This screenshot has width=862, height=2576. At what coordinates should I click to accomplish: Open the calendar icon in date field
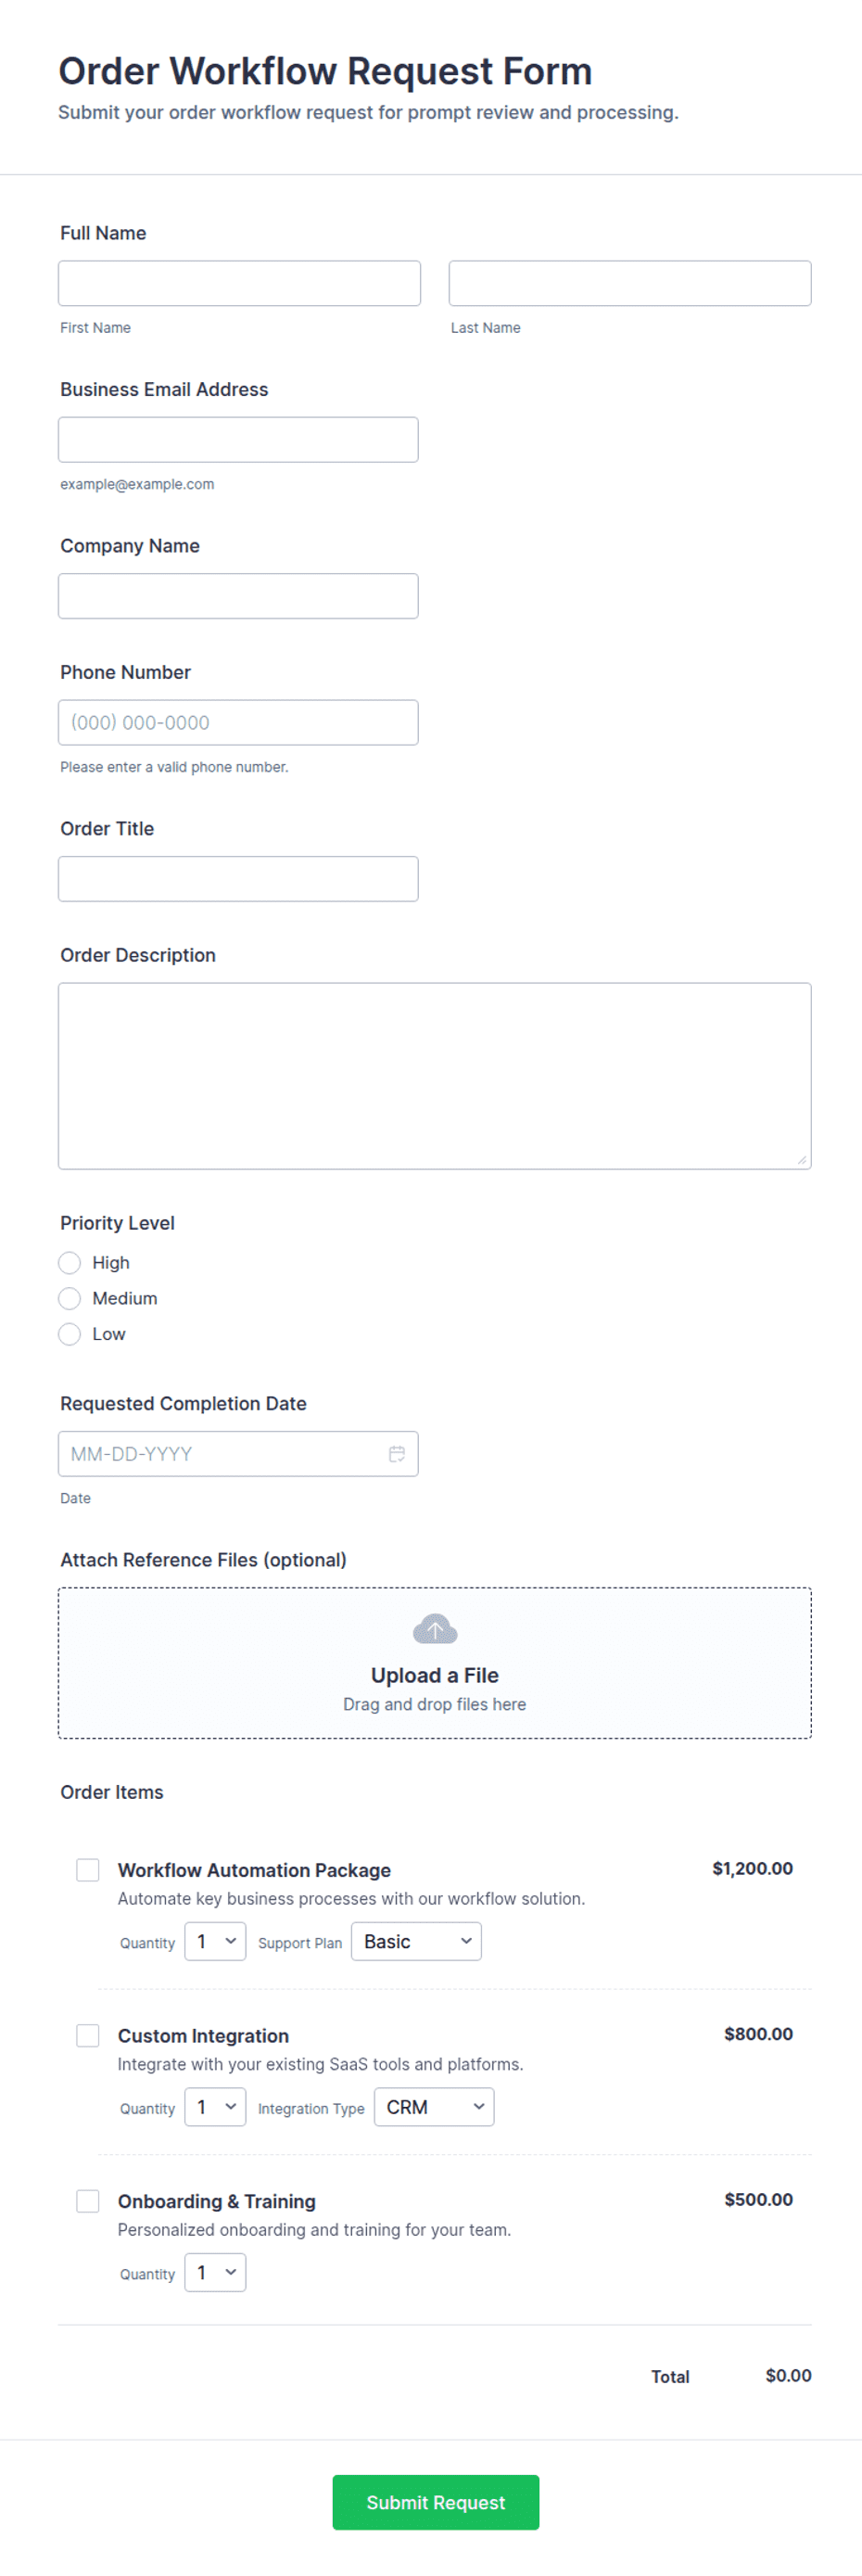[x=397, y=1453]
